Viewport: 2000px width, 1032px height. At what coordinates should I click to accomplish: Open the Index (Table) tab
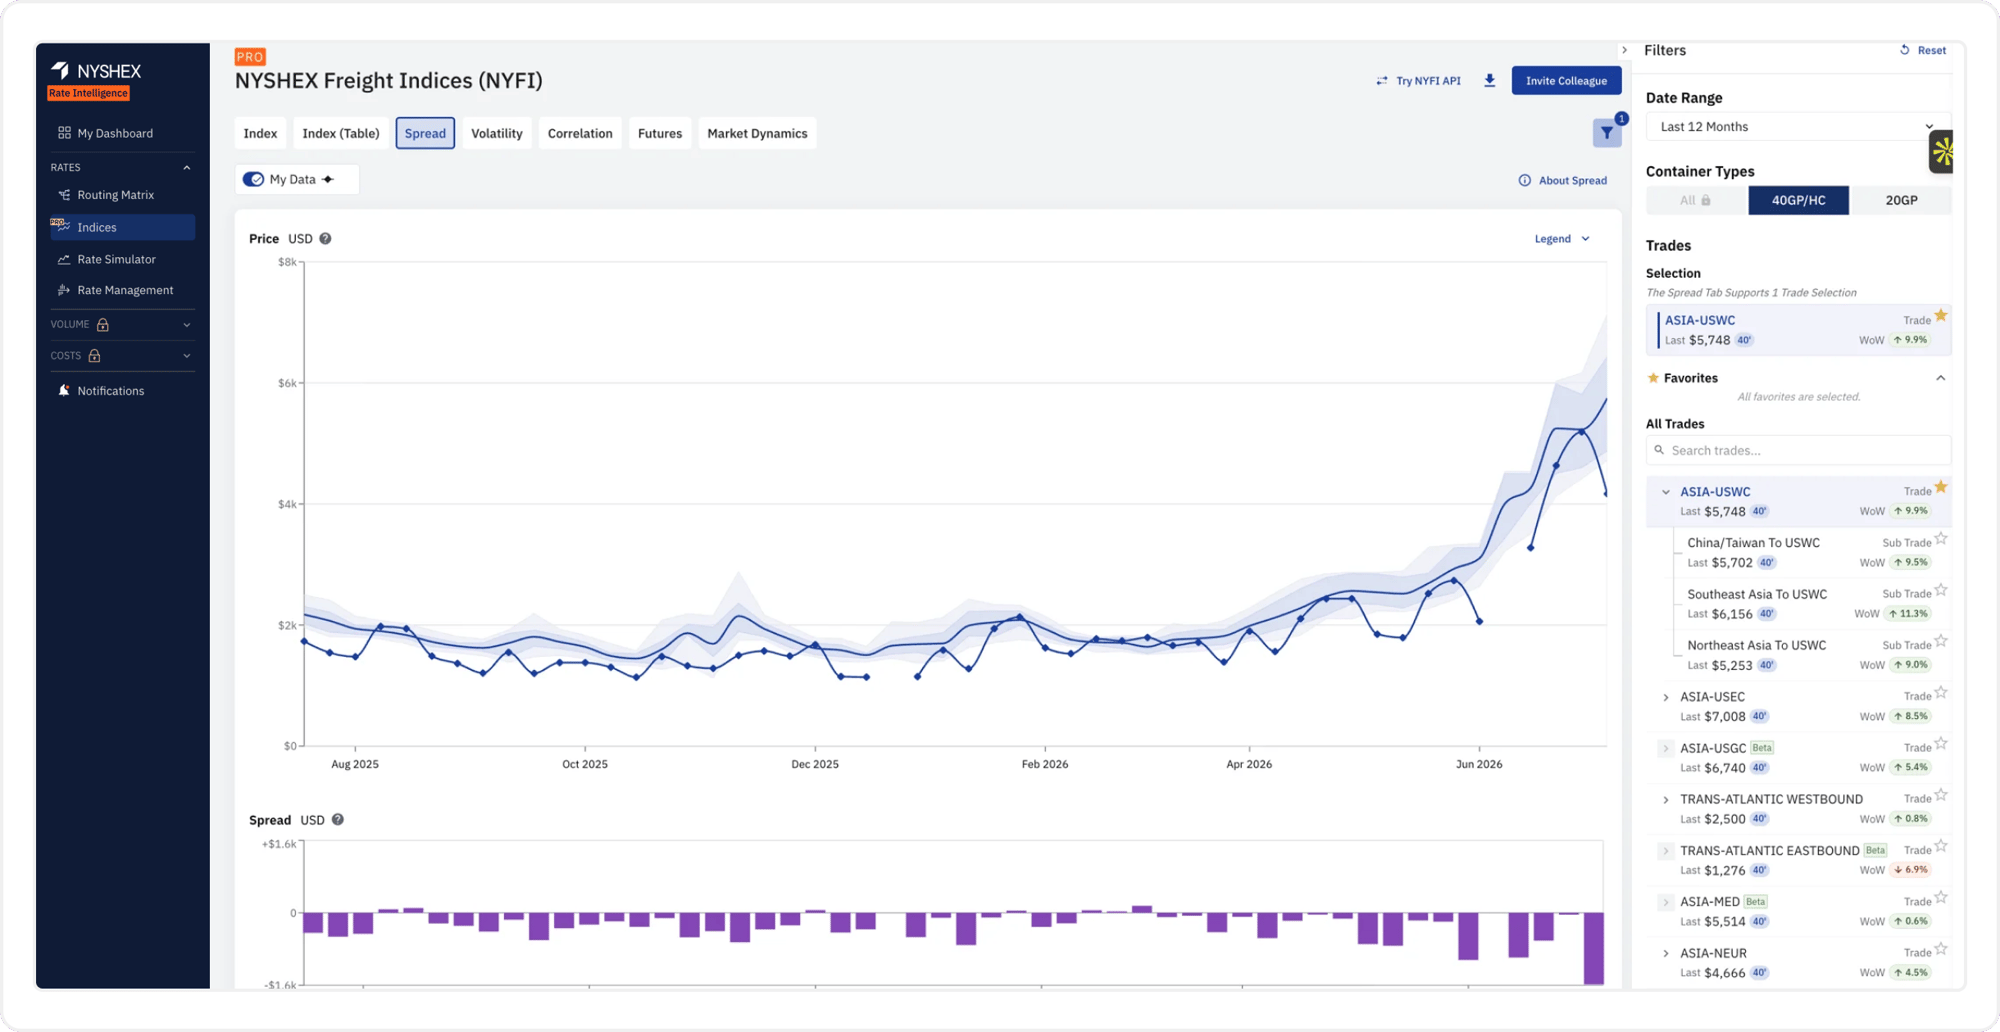pos(341,133)
